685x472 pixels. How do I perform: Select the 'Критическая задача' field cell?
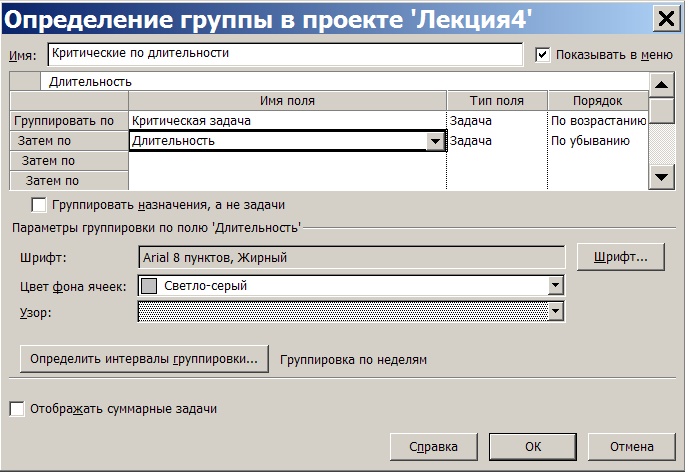point(287,121)
